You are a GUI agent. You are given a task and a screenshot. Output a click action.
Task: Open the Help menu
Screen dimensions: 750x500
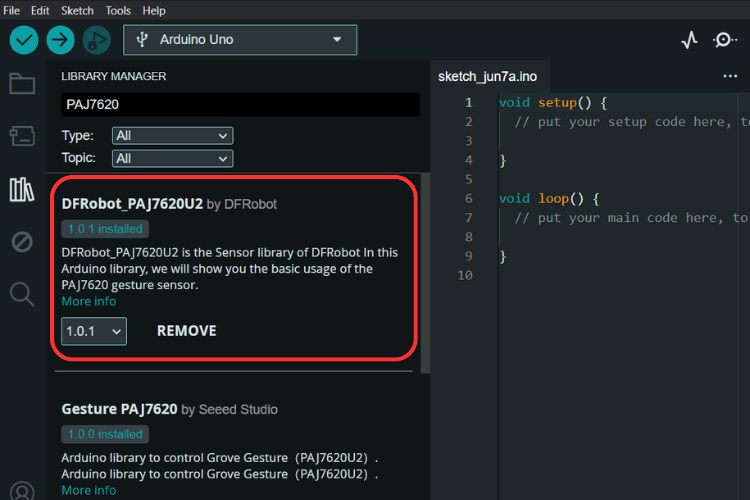(x=154, y=11)
